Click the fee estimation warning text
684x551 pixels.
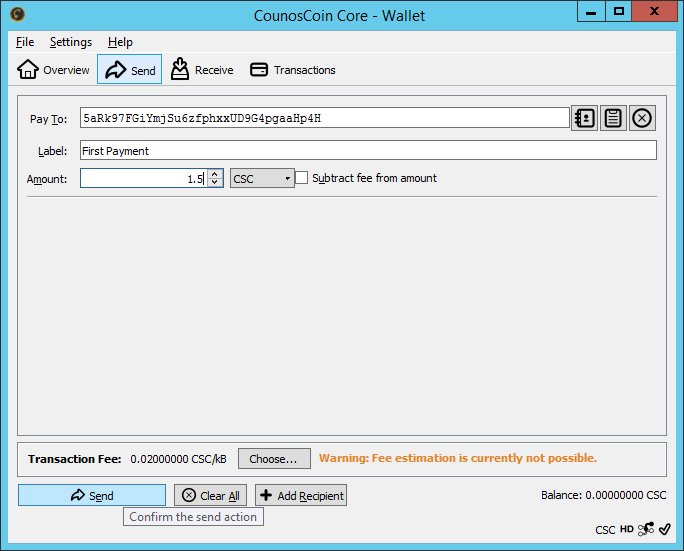click(x=458, y=458)
